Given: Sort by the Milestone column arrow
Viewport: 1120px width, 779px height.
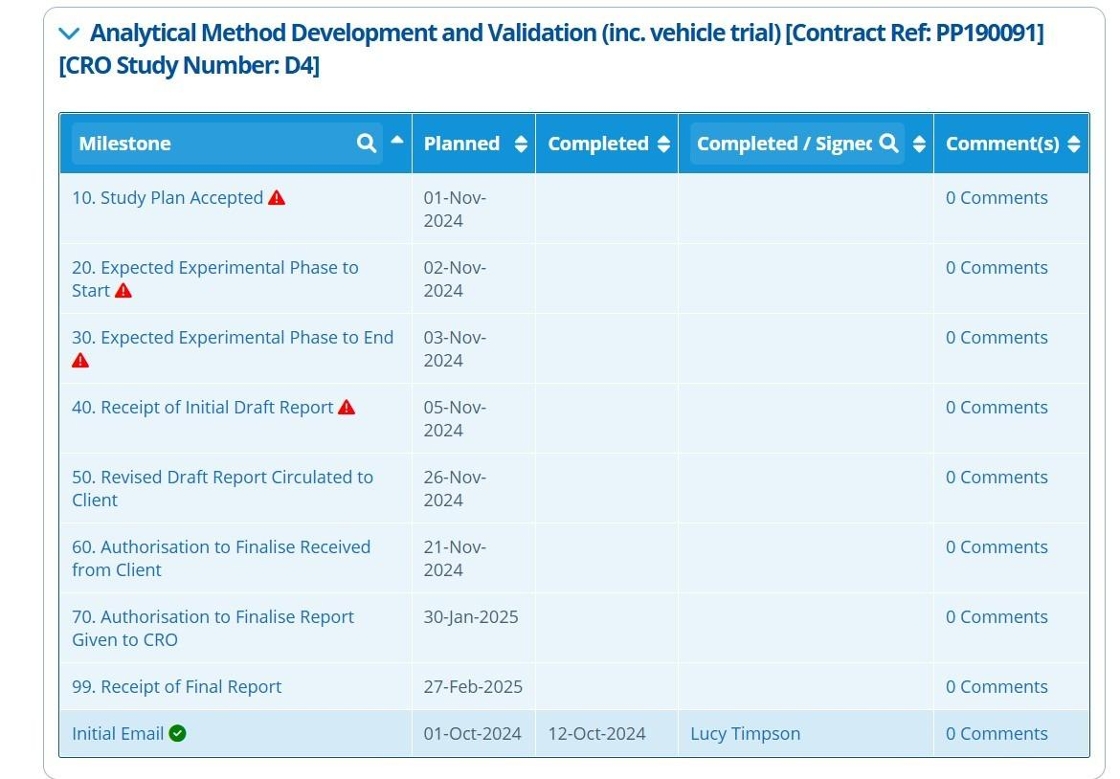Looking at the screenshot, I should click(397, 140).
